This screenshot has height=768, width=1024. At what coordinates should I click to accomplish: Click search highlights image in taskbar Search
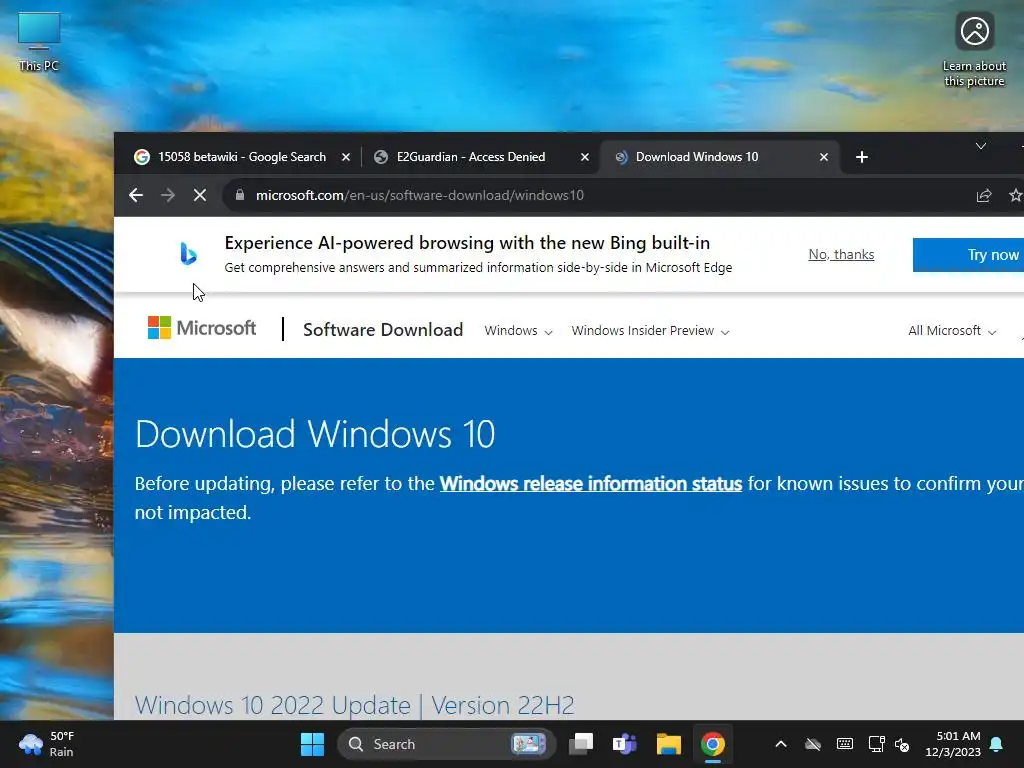point(528,744)
